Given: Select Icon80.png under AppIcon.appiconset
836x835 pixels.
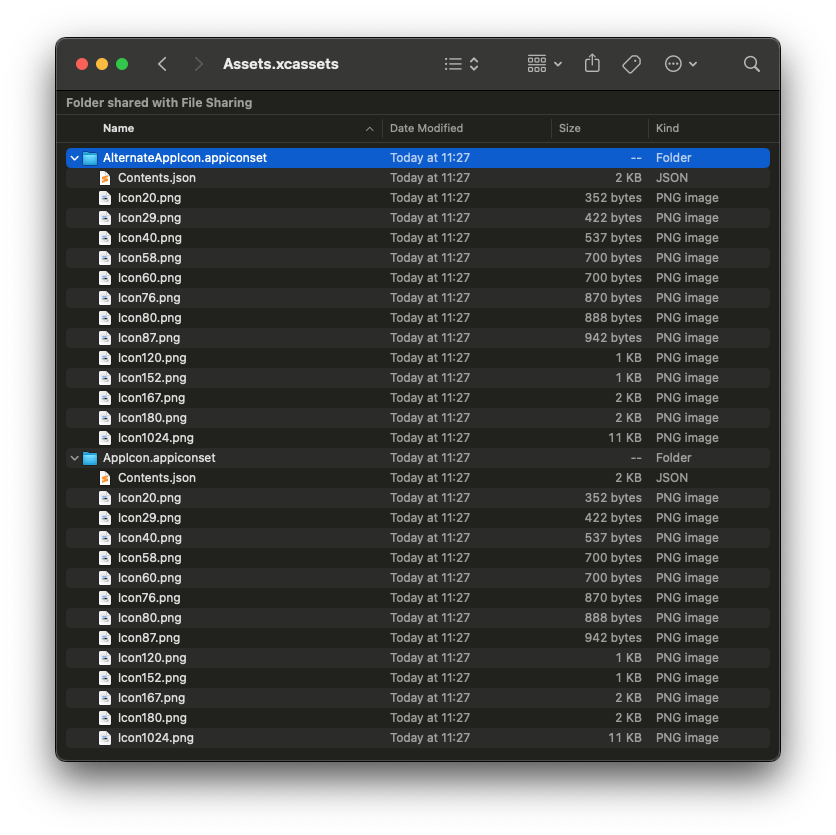Looking at the screenshot, I should click(418, 618).
